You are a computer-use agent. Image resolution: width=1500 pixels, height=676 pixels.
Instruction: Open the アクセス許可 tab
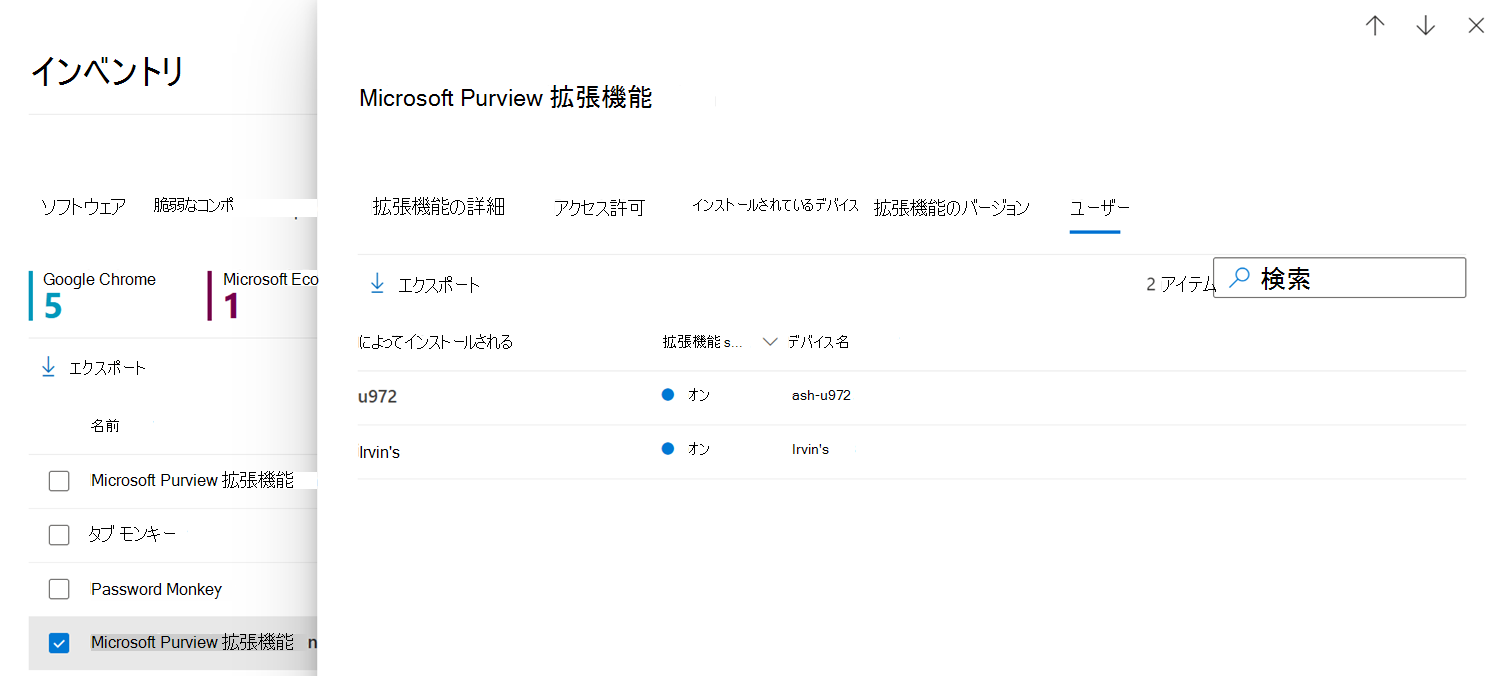point(599,208)
